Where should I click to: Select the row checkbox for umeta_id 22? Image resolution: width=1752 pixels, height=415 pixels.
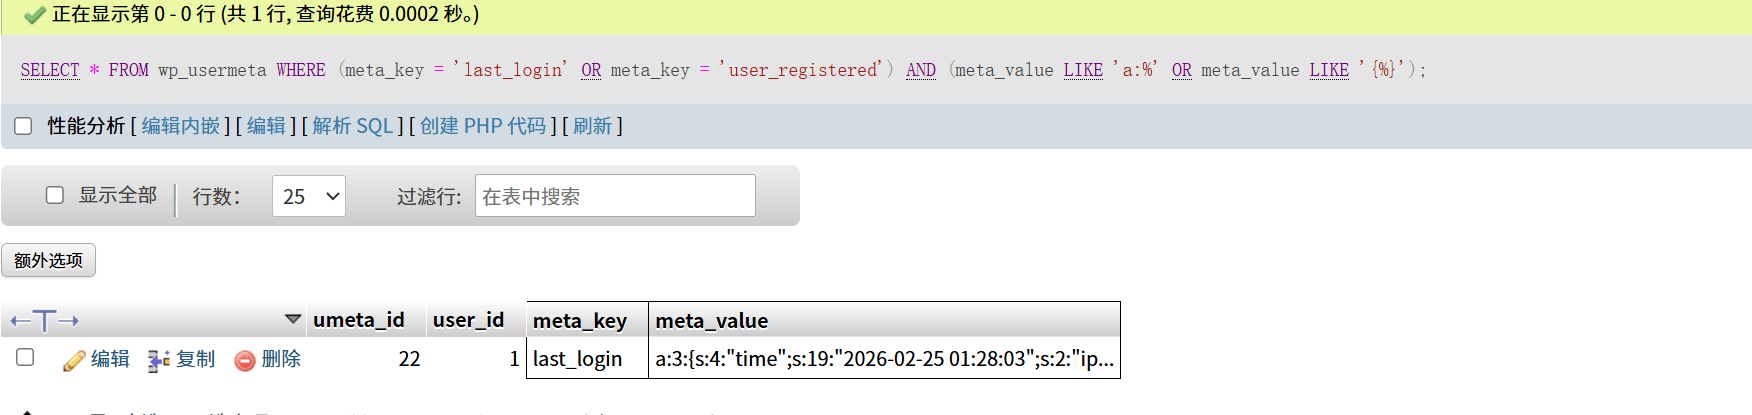click(25, 357)
